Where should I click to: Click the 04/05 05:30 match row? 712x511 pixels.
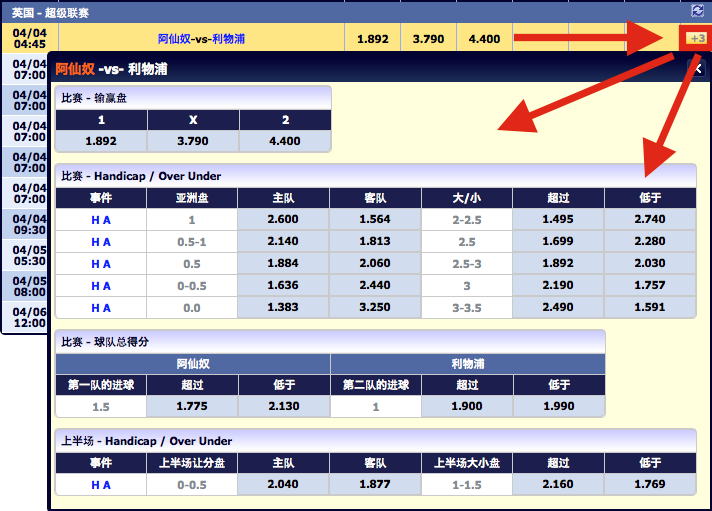[x=25, y=255]
